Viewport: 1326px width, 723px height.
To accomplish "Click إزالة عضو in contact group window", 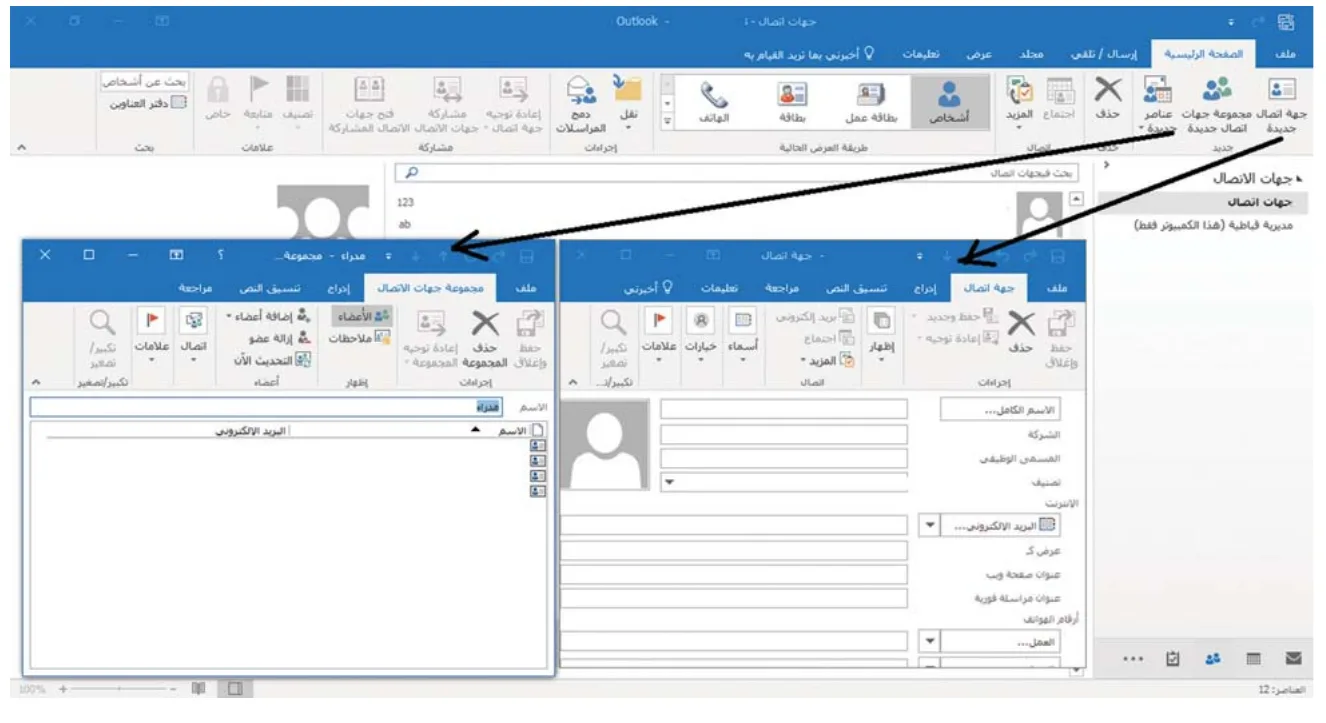I will pos(279,338).
